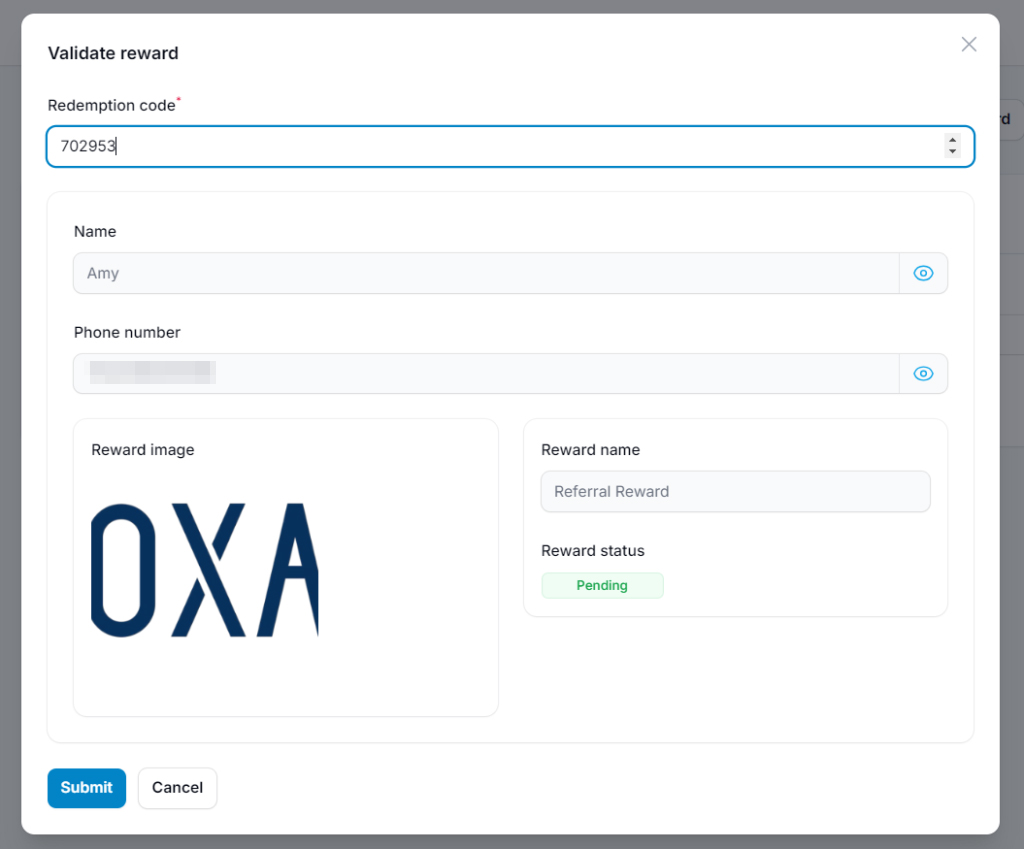This screenshot has width=1024, height=849.
Task: Toggle visibility eye icon for Phone number
Action: tap(923, 374)
